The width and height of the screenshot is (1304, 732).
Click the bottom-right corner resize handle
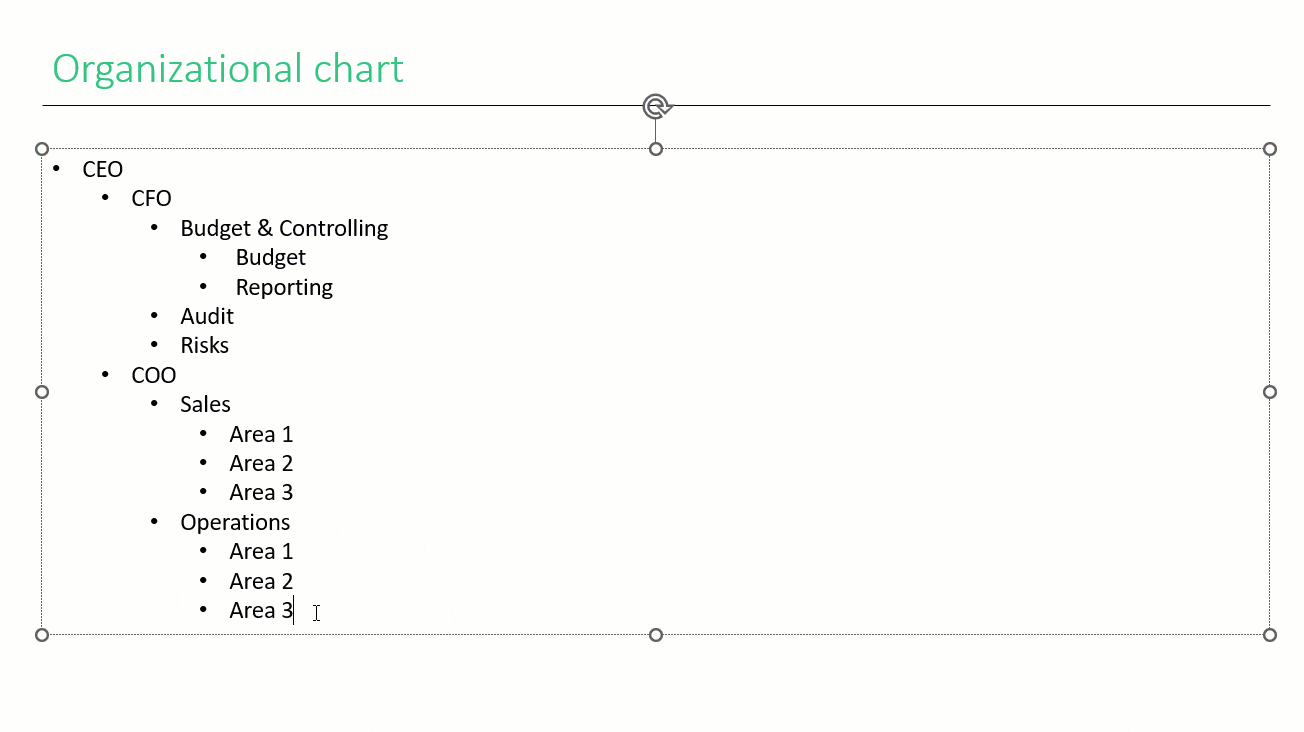pos(1270,635)
